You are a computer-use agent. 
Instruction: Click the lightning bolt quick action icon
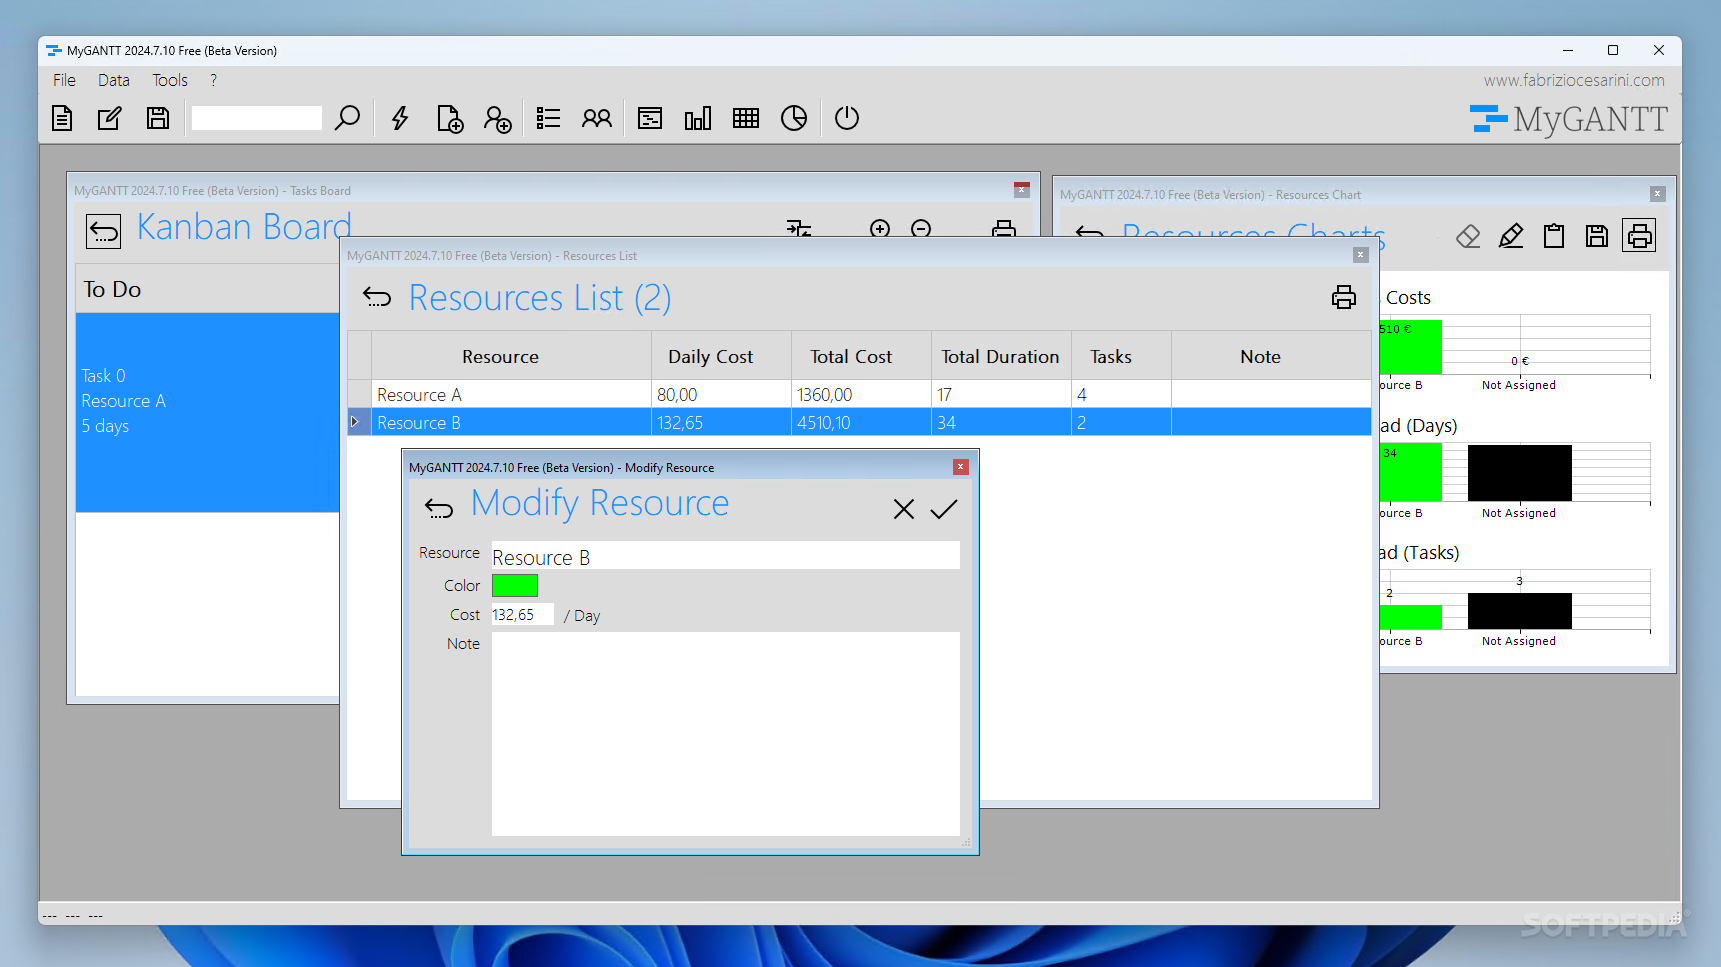(x=400, y=118)
